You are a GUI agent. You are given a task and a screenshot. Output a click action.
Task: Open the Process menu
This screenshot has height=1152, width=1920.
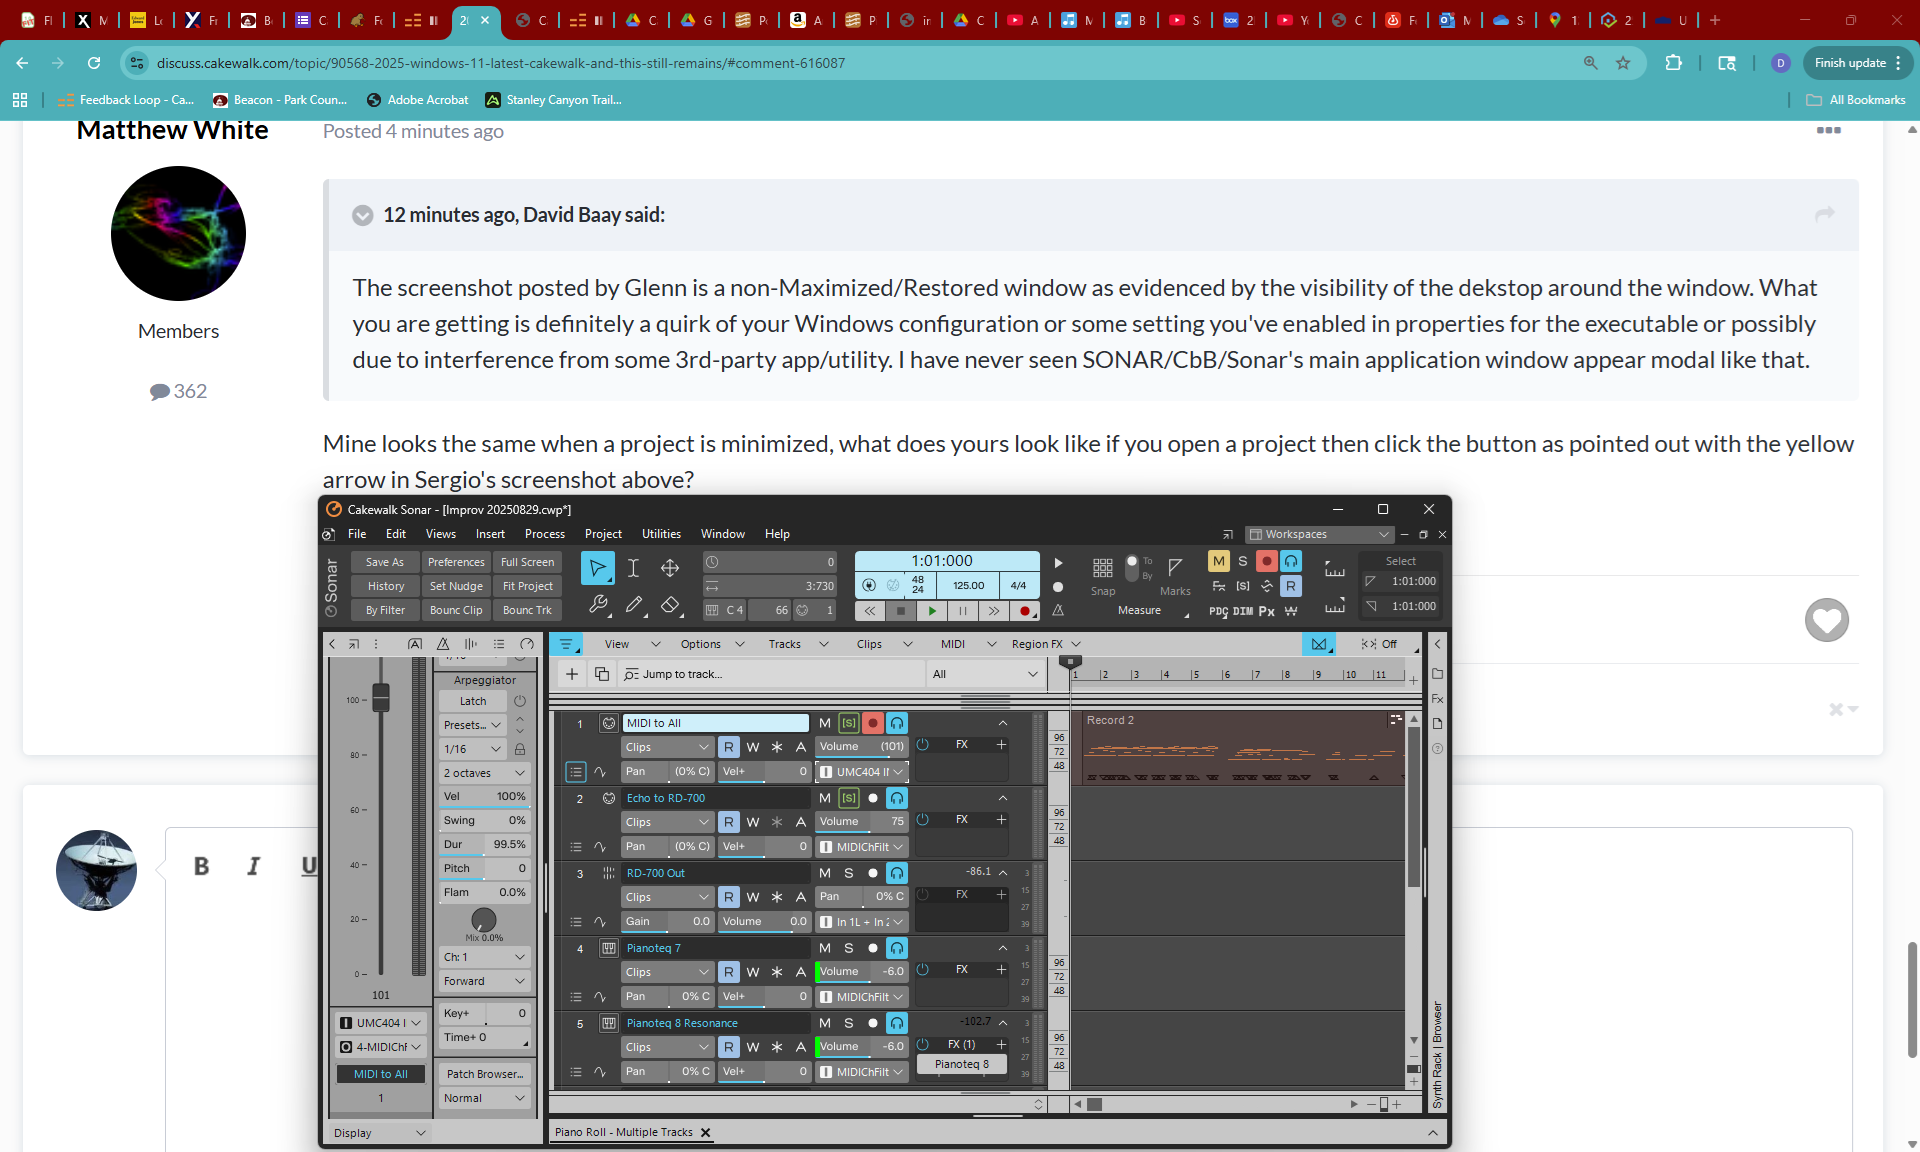544,534
